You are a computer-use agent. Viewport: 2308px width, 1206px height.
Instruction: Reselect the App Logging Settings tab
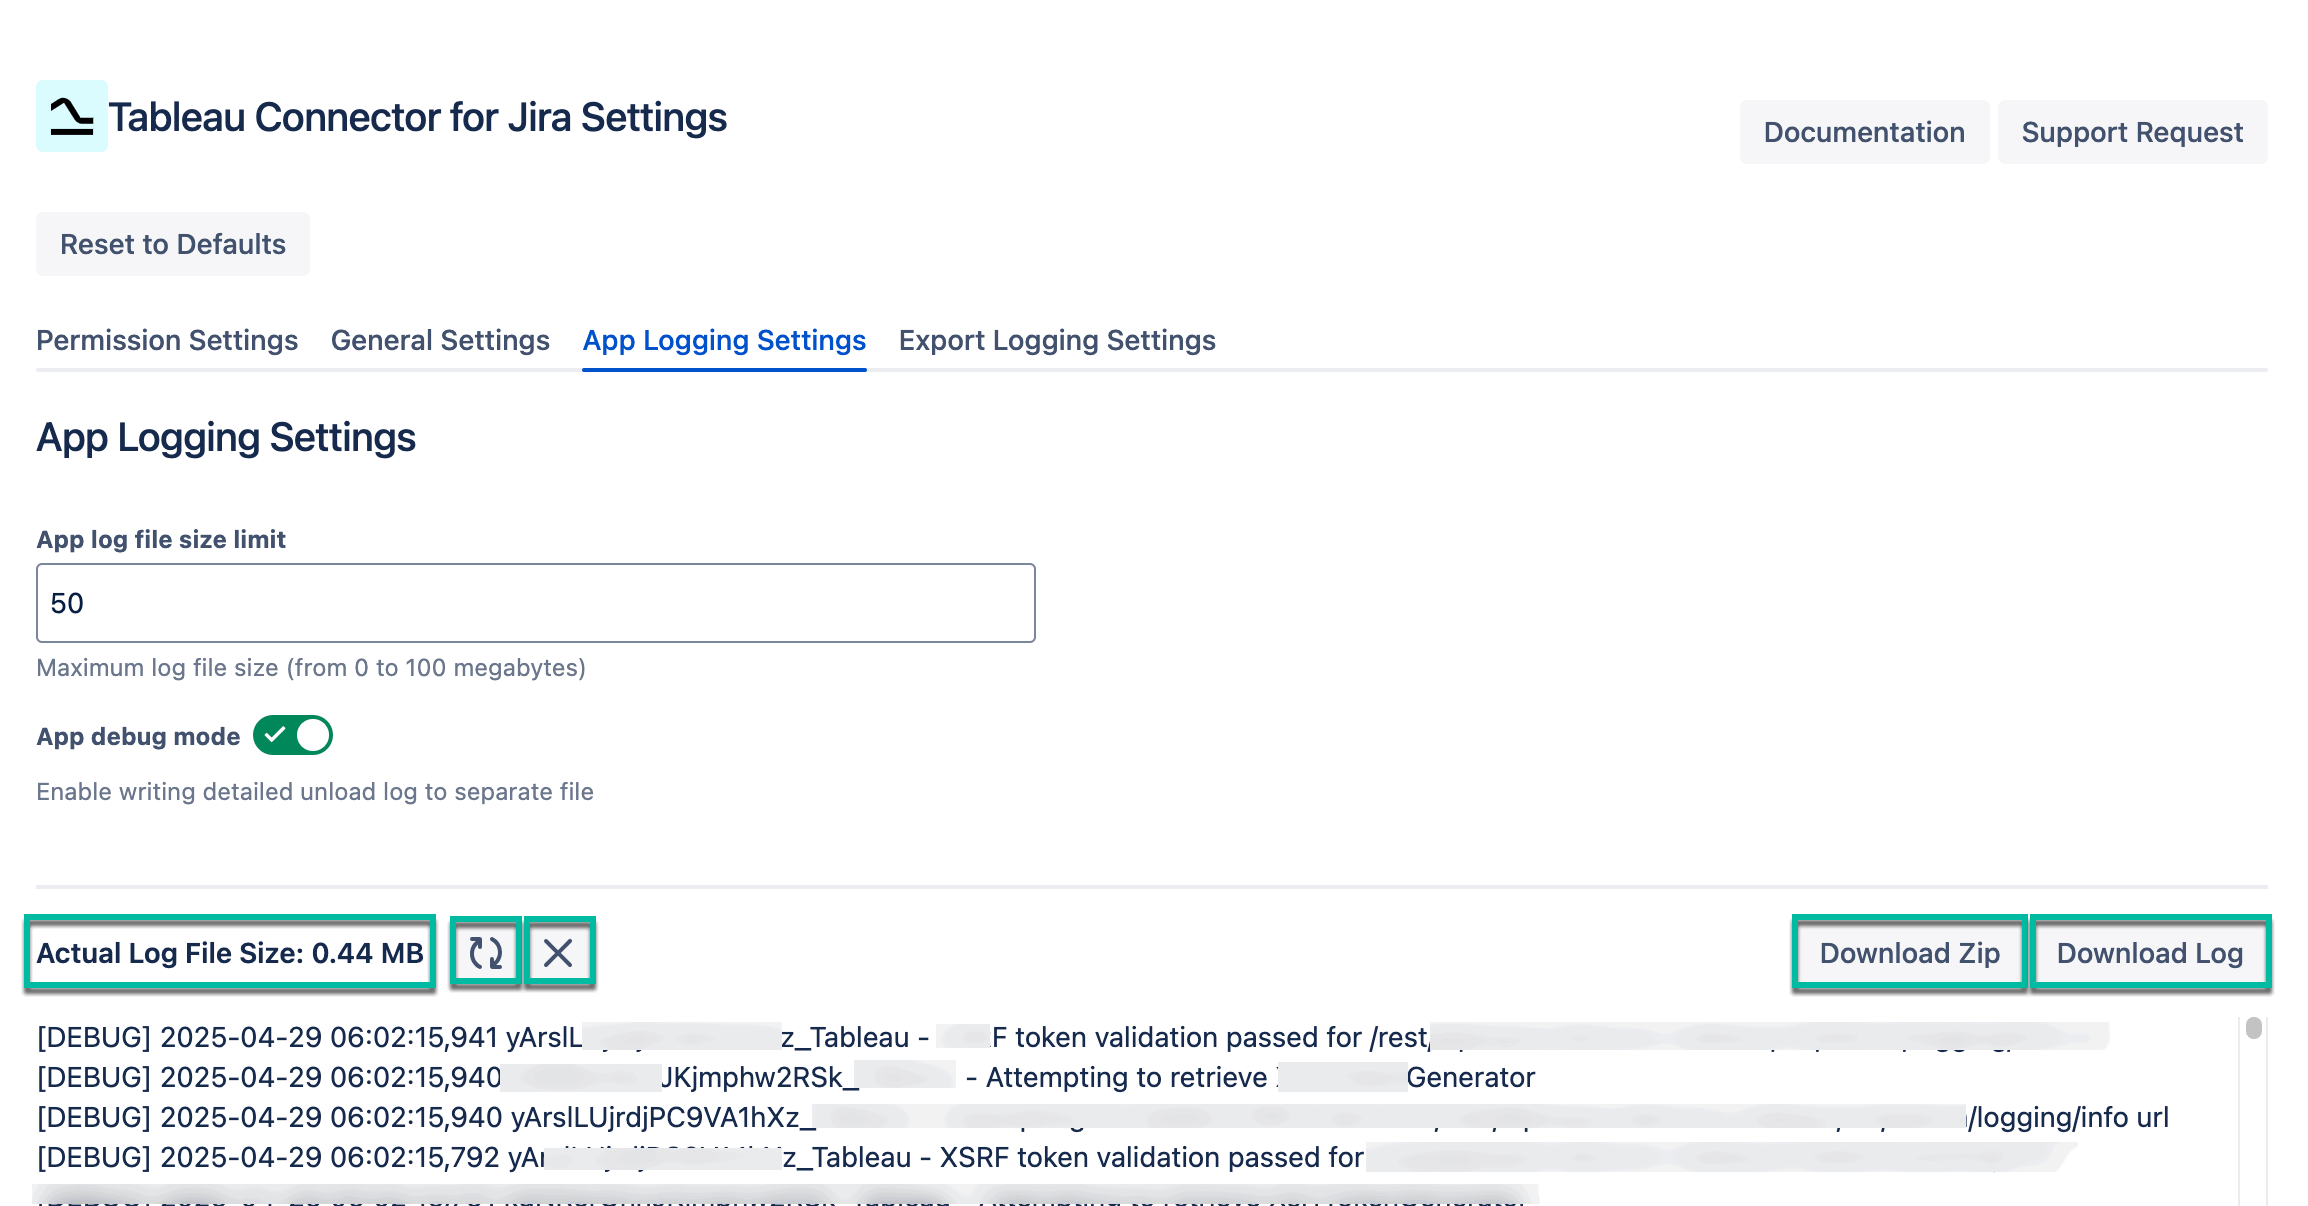click(724, 341)
